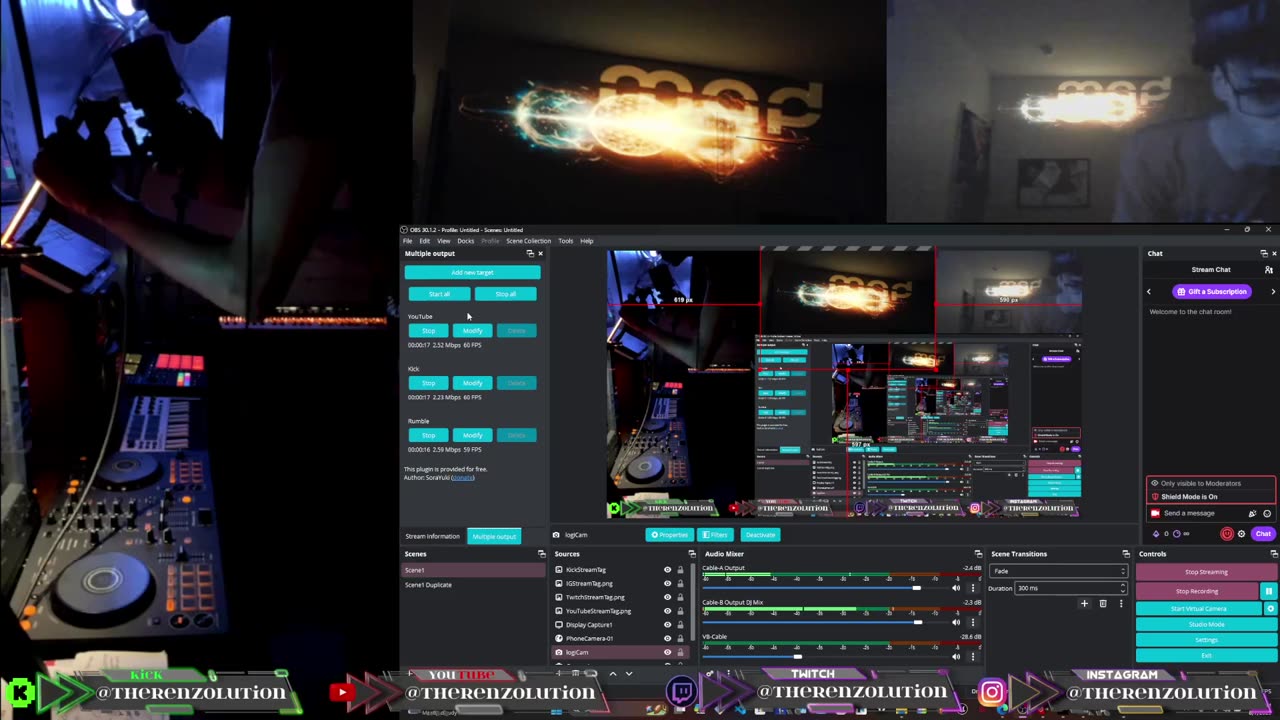This screenshot has height=720, width=1280.
Task: Toggle the lock on Display Capture1 source
Action: coord(680,625)
